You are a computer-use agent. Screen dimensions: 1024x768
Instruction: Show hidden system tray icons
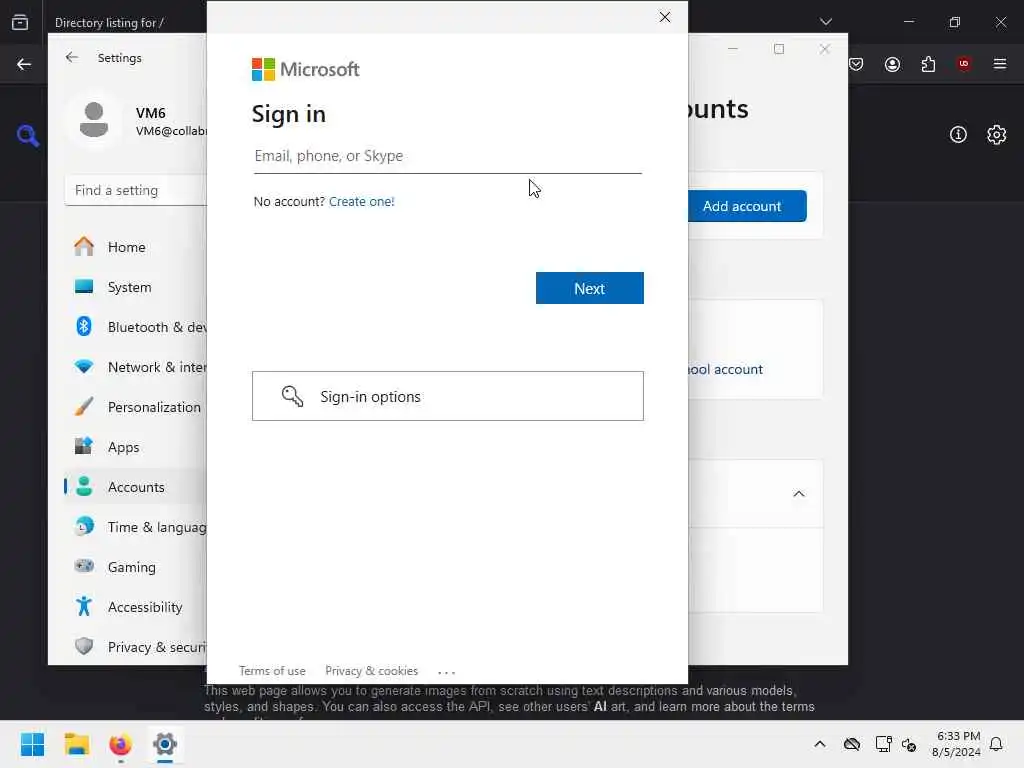(820, 744)
